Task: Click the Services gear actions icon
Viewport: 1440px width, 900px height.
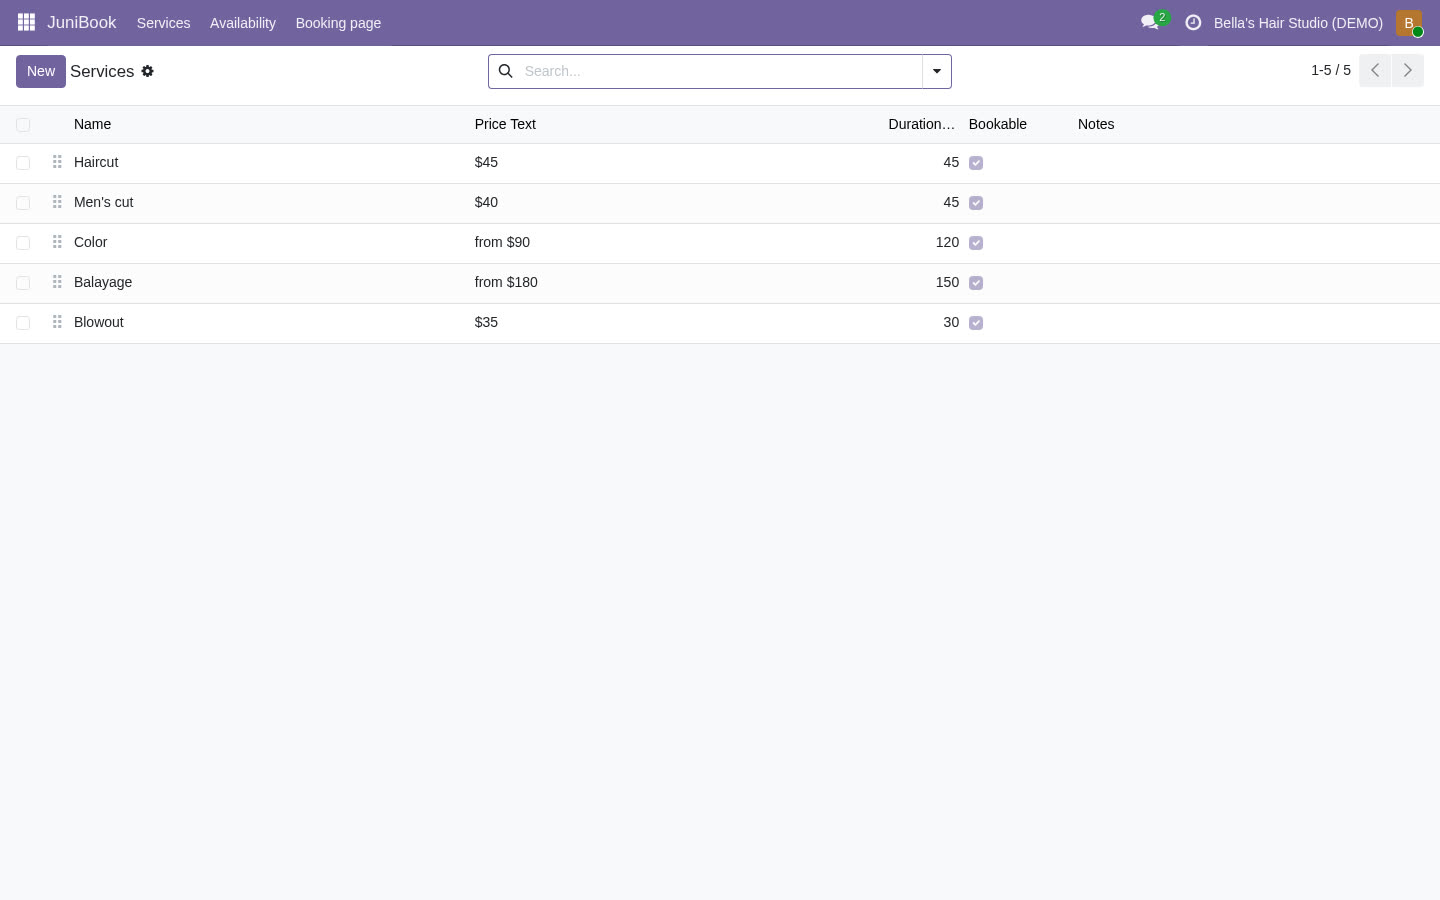Action: 148,71
